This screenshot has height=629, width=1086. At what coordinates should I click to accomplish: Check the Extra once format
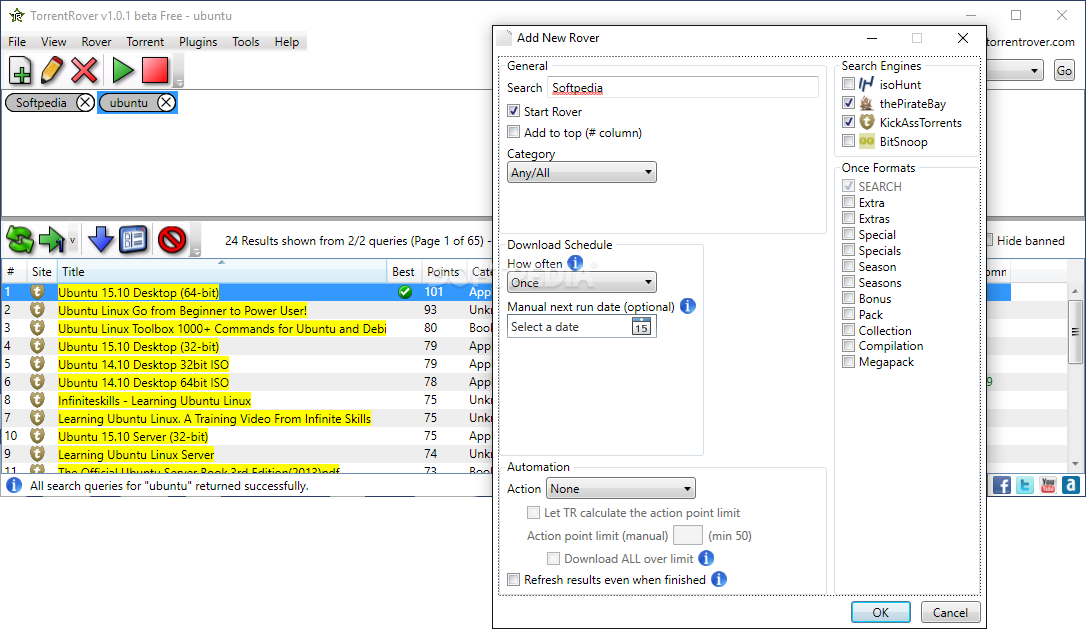click(x=848, y=202)
